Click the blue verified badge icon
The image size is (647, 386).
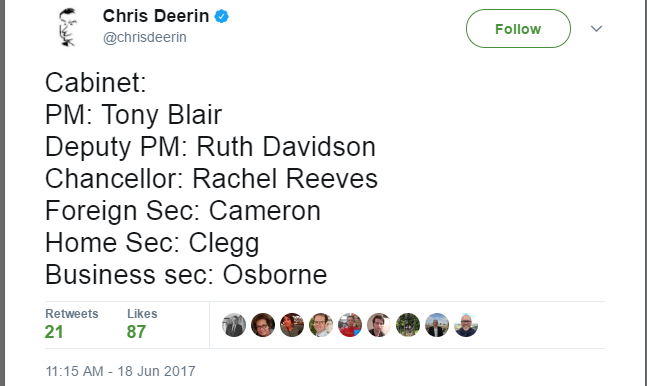222,17
